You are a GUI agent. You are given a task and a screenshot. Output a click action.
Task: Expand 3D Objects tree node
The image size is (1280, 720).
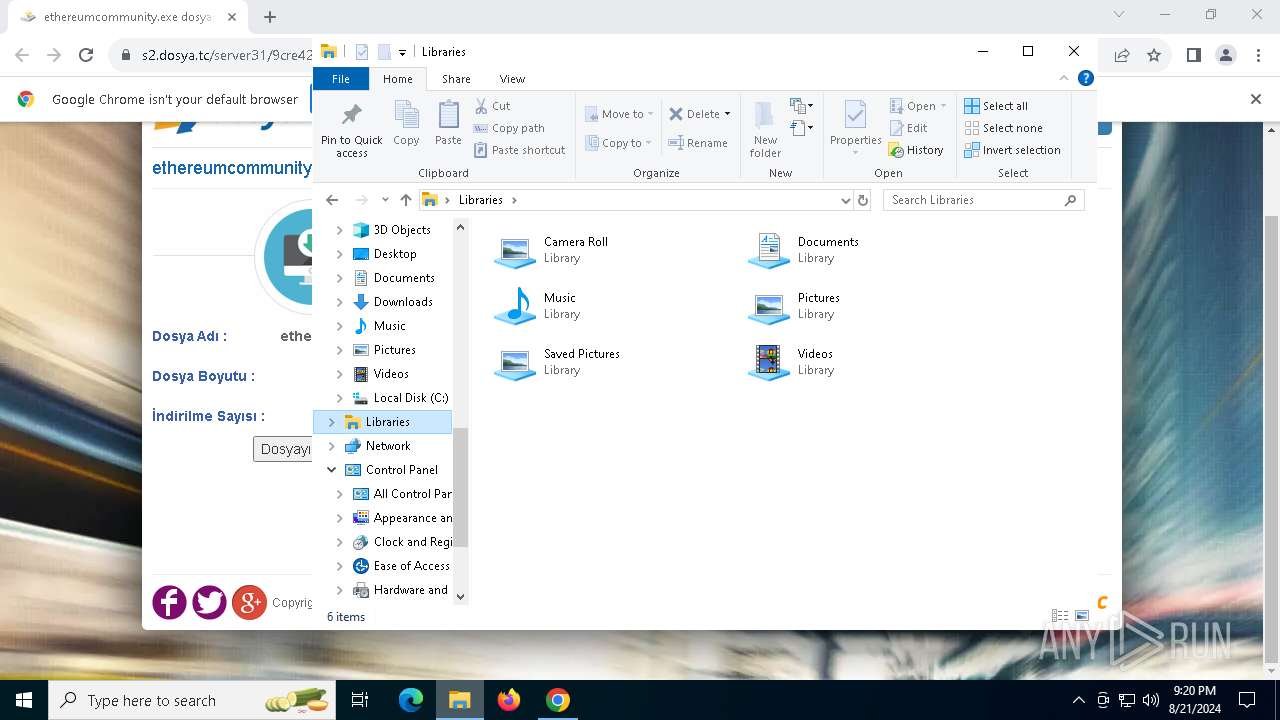click(x=339, y=230)
